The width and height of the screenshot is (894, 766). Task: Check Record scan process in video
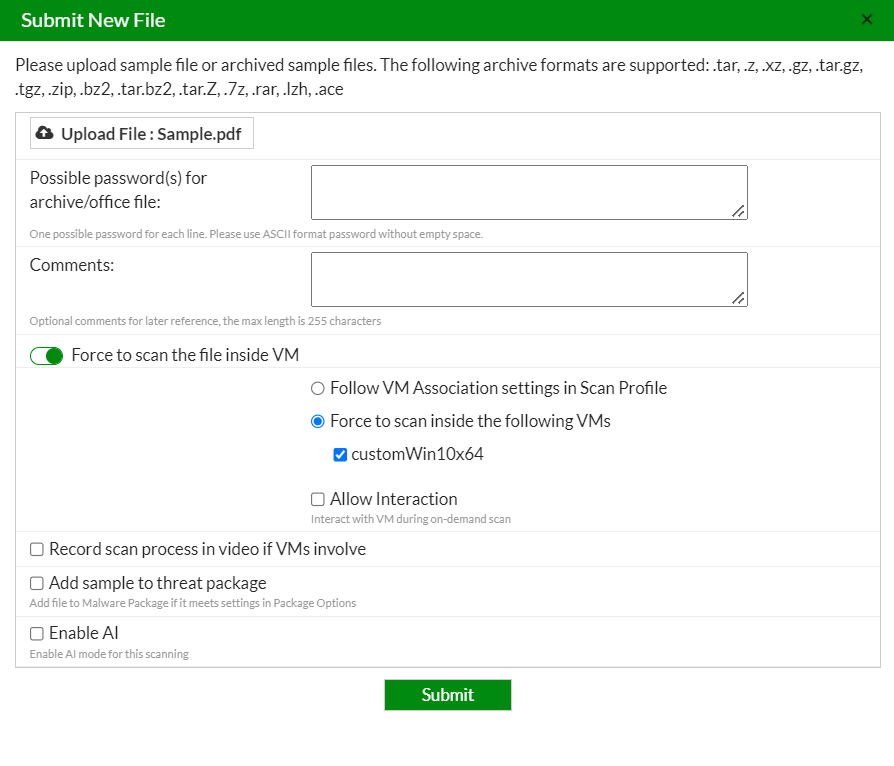[37, 549]
